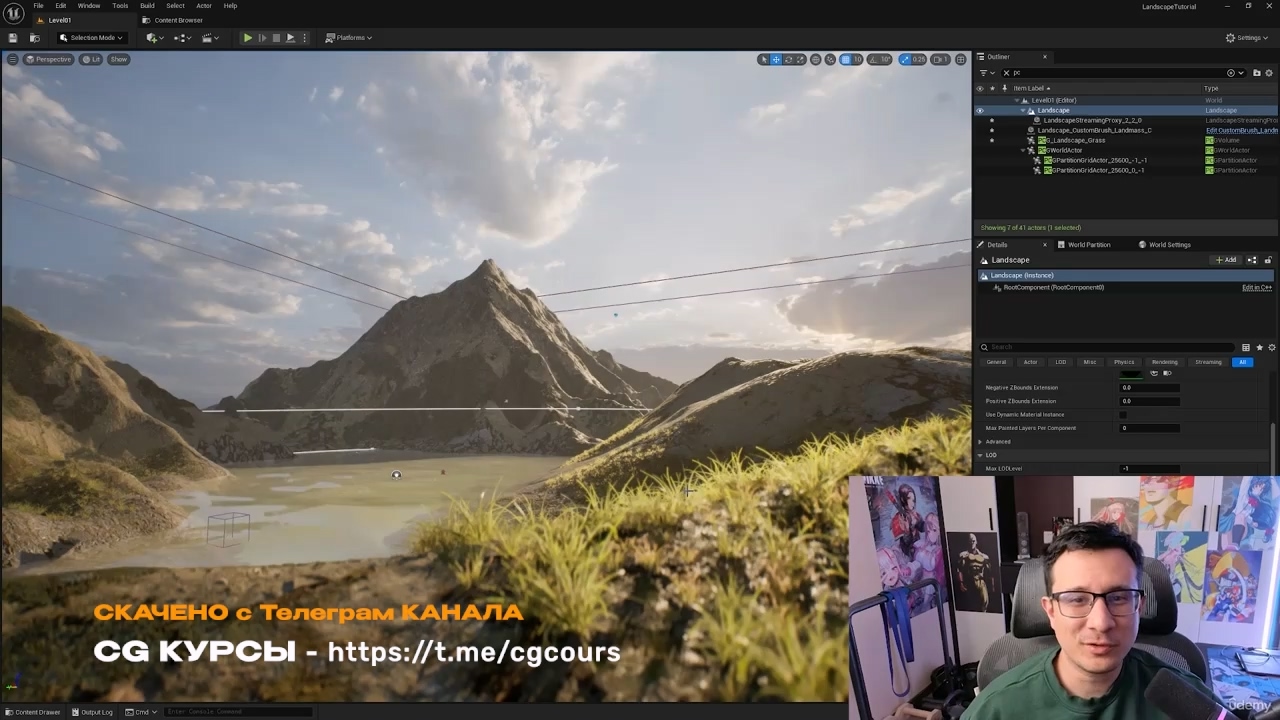
Task: Click the save current level icon
Action: 14,38
